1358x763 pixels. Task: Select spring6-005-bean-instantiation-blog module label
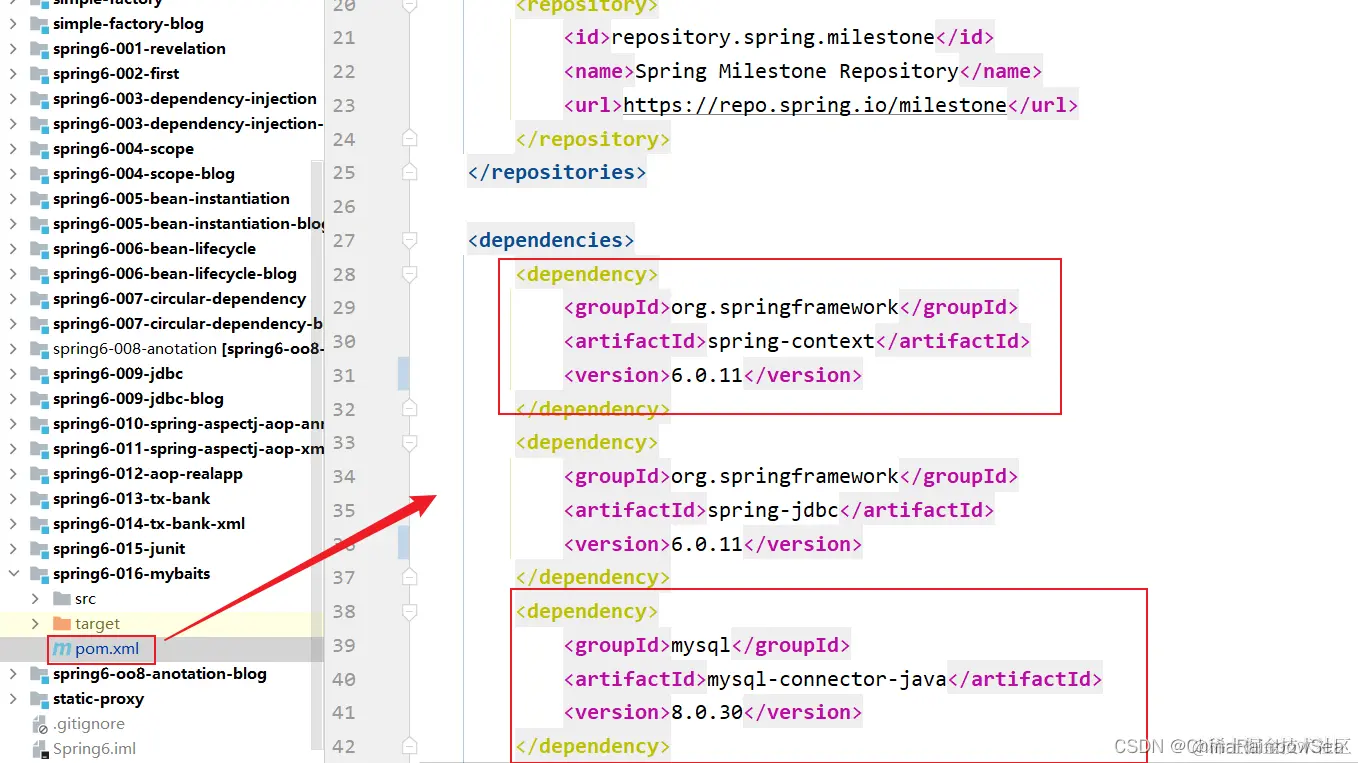(x=189, y=223)
